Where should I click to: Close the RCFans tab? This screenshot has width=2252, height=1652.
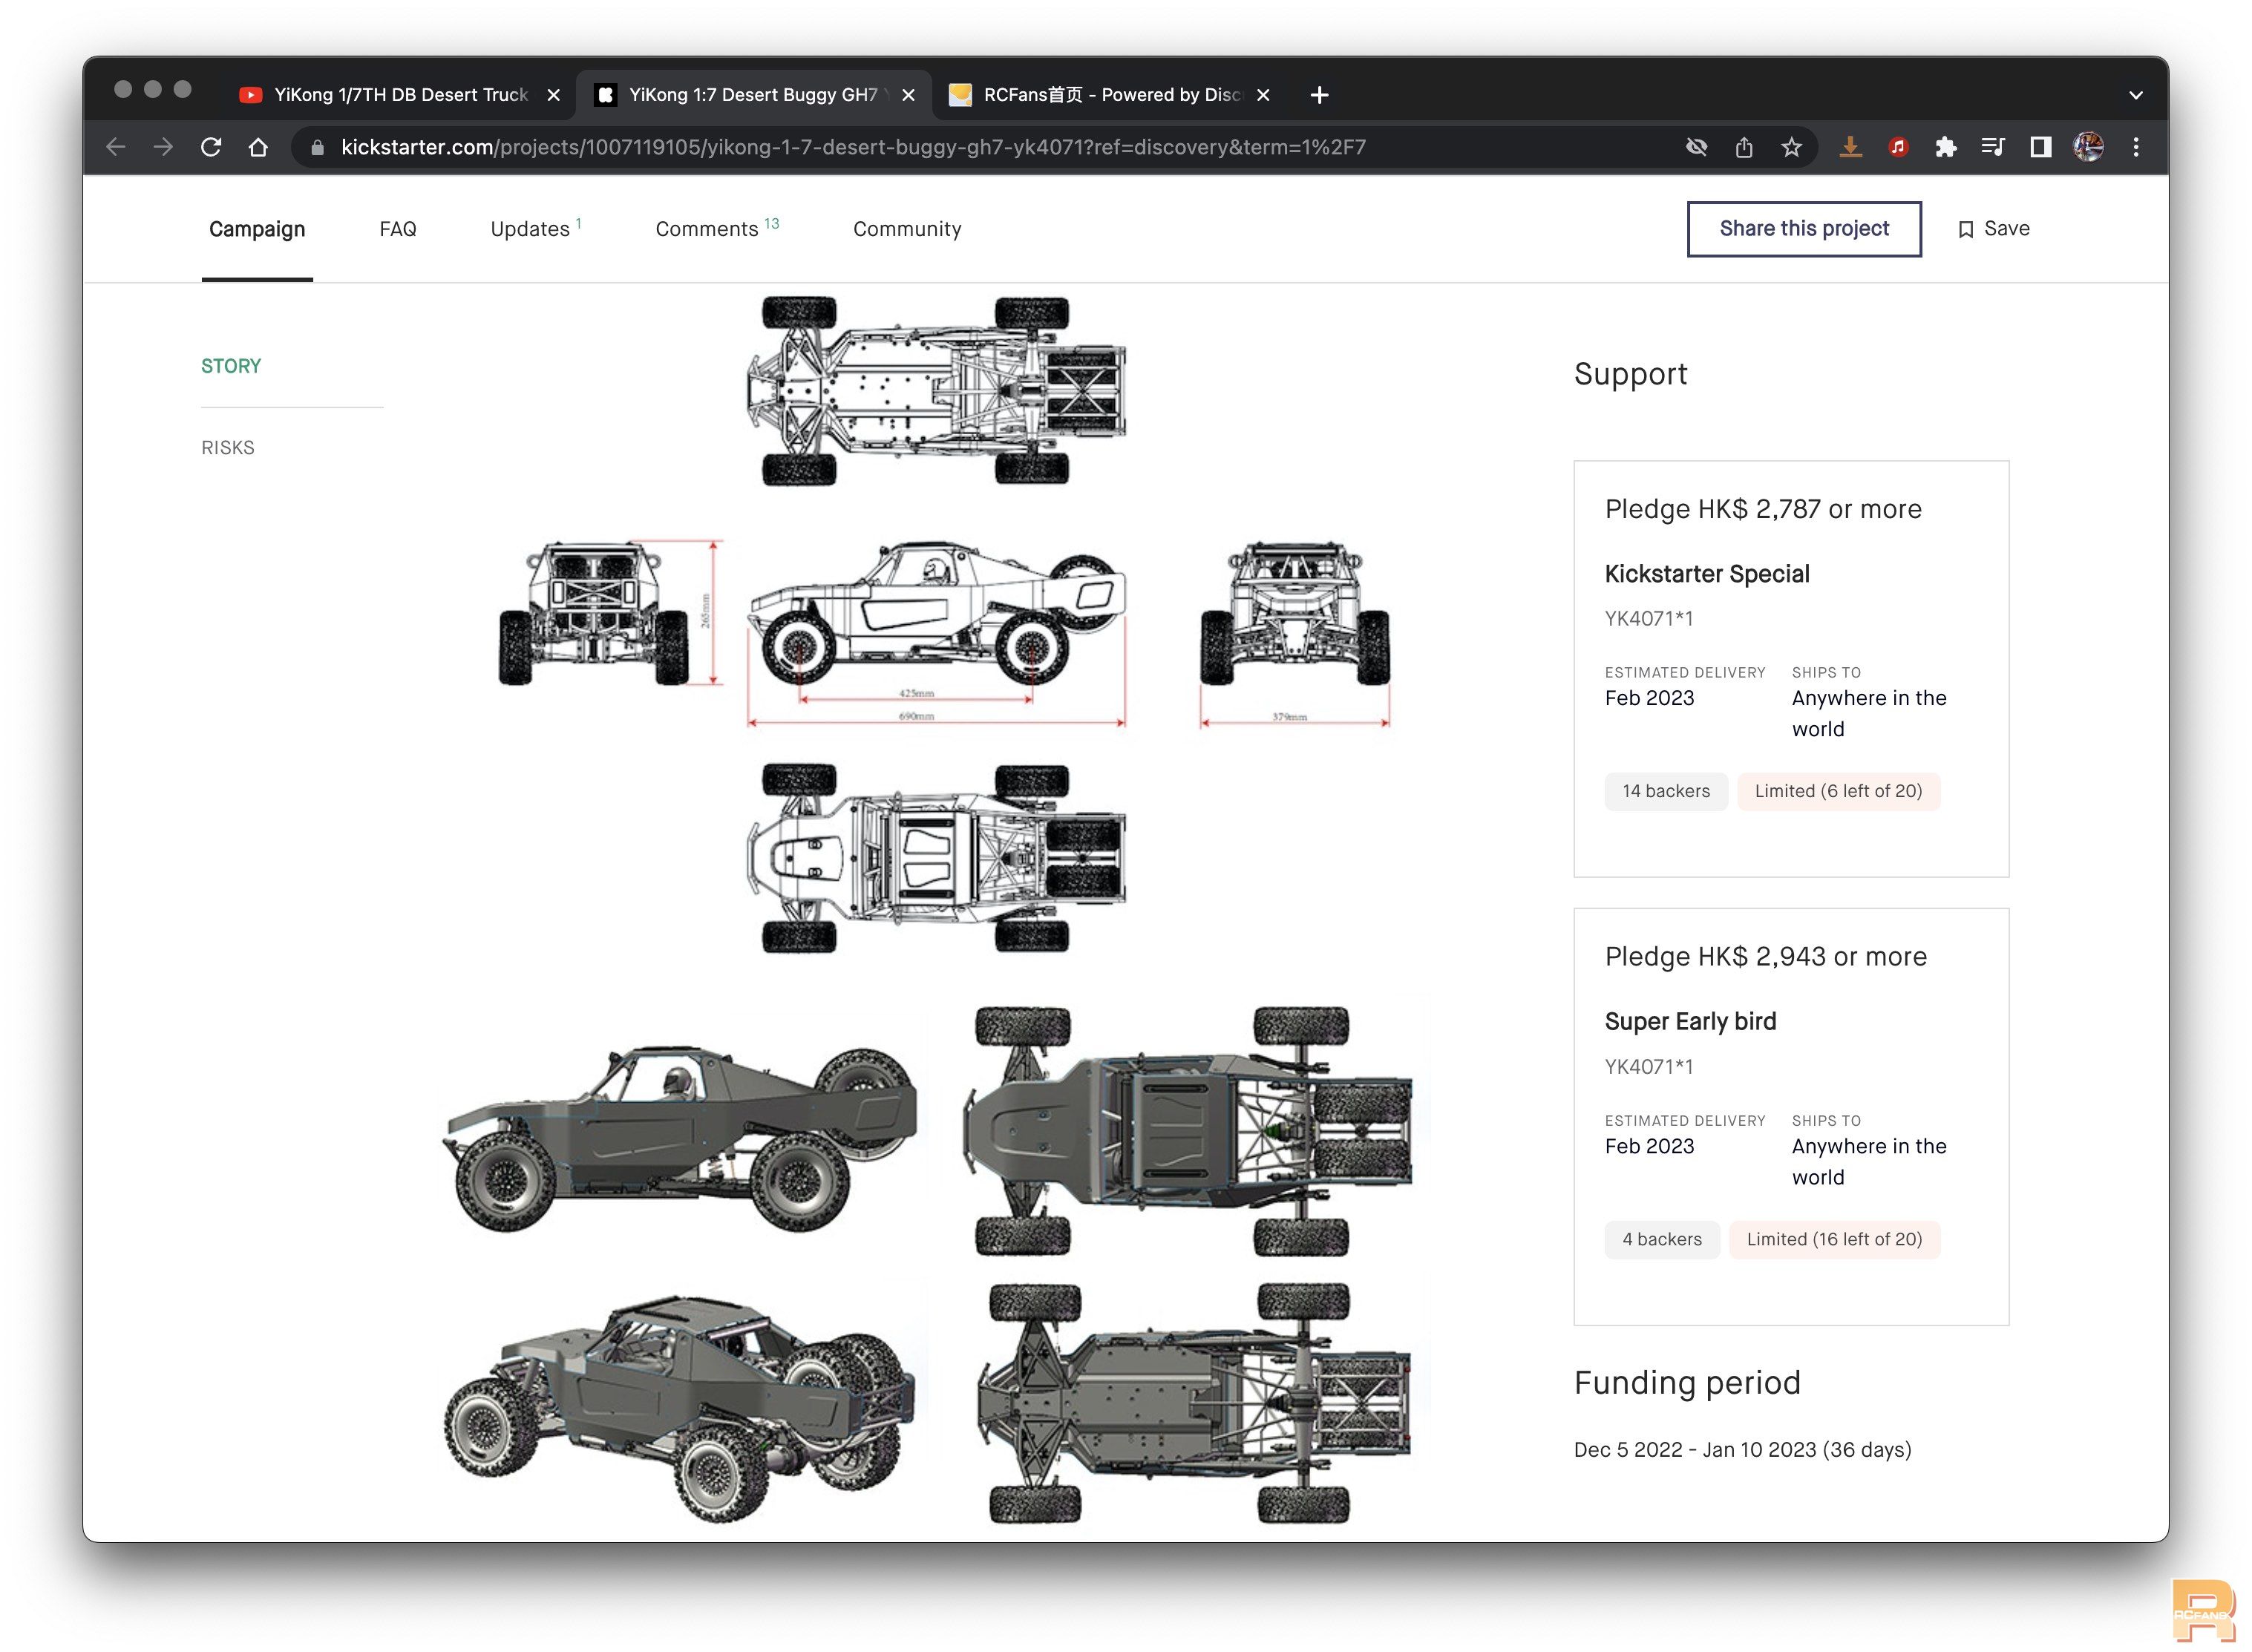pyautogui.click(x=1263, y=95)
